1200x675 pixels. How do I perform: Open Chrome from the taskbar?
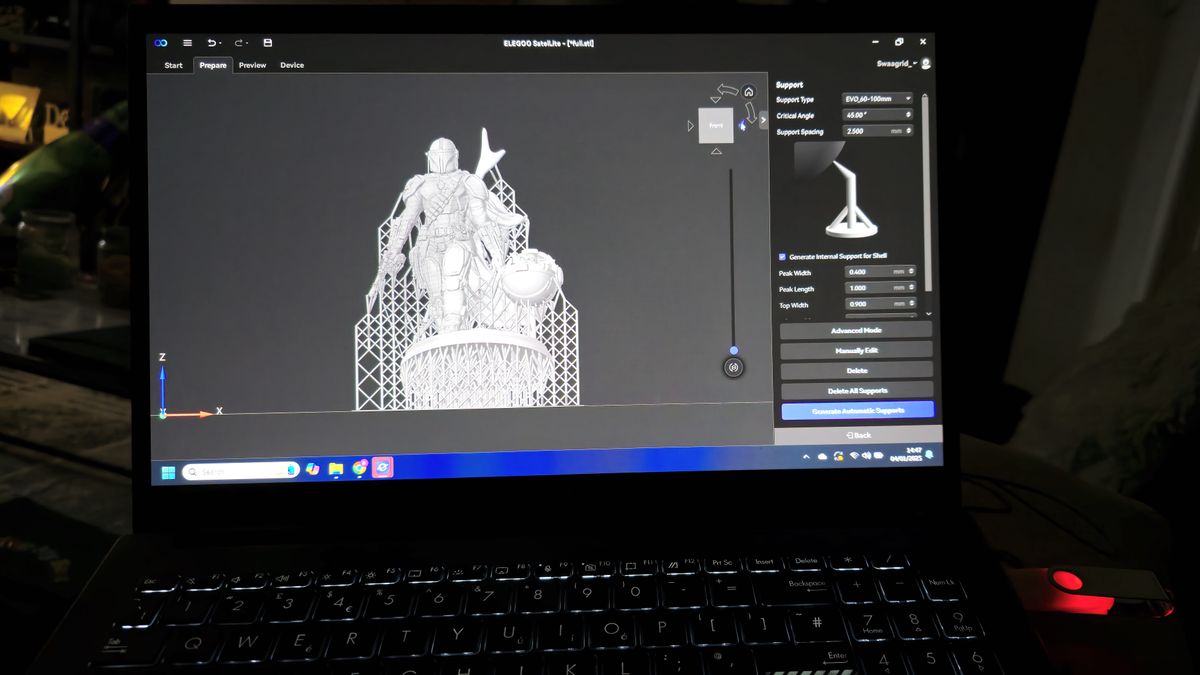[x=359, y=467]
